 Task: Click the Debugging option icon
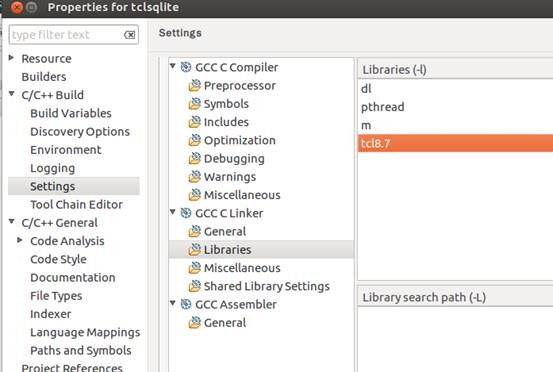click(194, 158)
